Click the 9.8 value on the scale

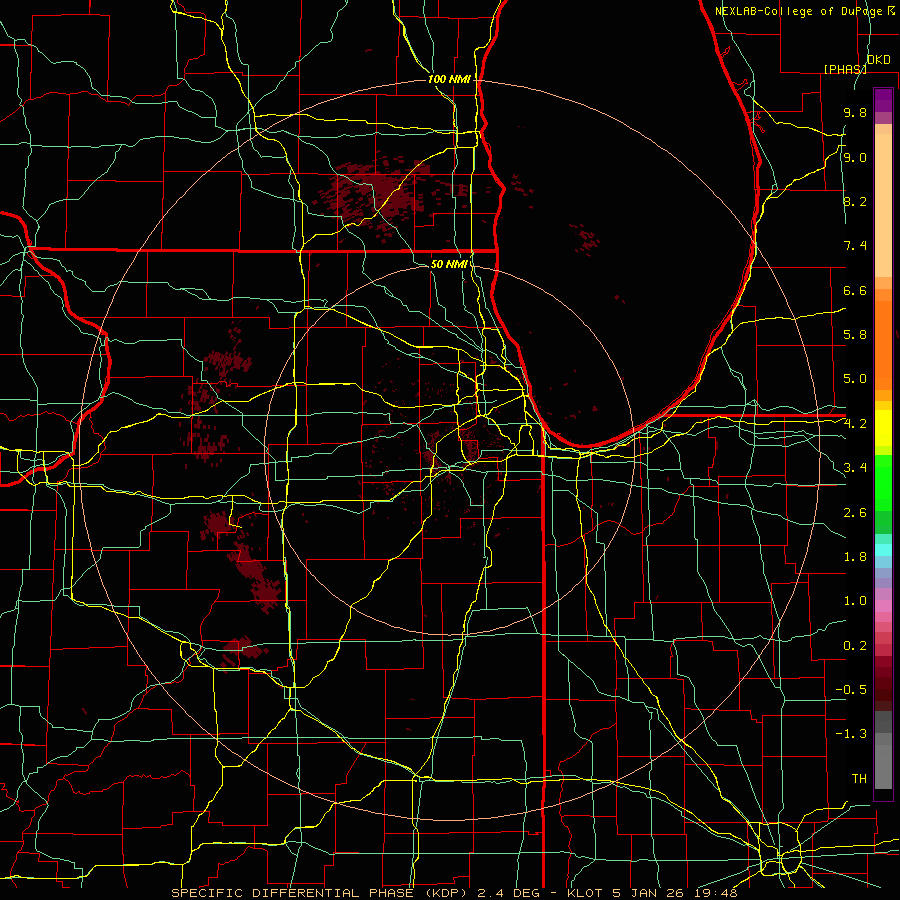pos(855,112)
